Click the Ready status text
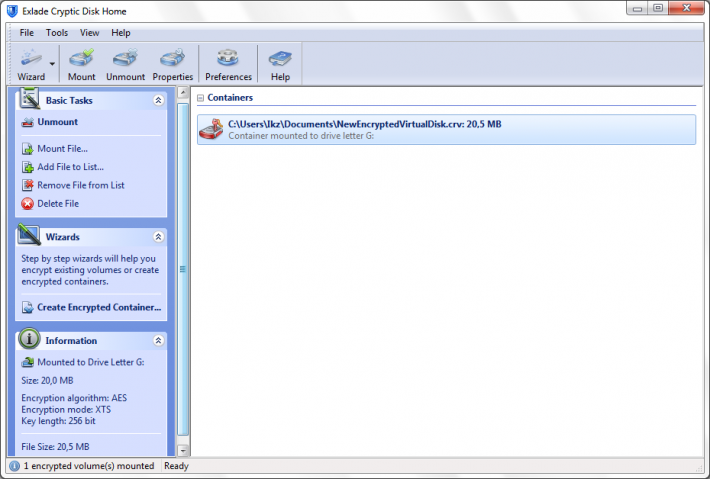This screenshot has height=479, width=710. click(176, 466)
